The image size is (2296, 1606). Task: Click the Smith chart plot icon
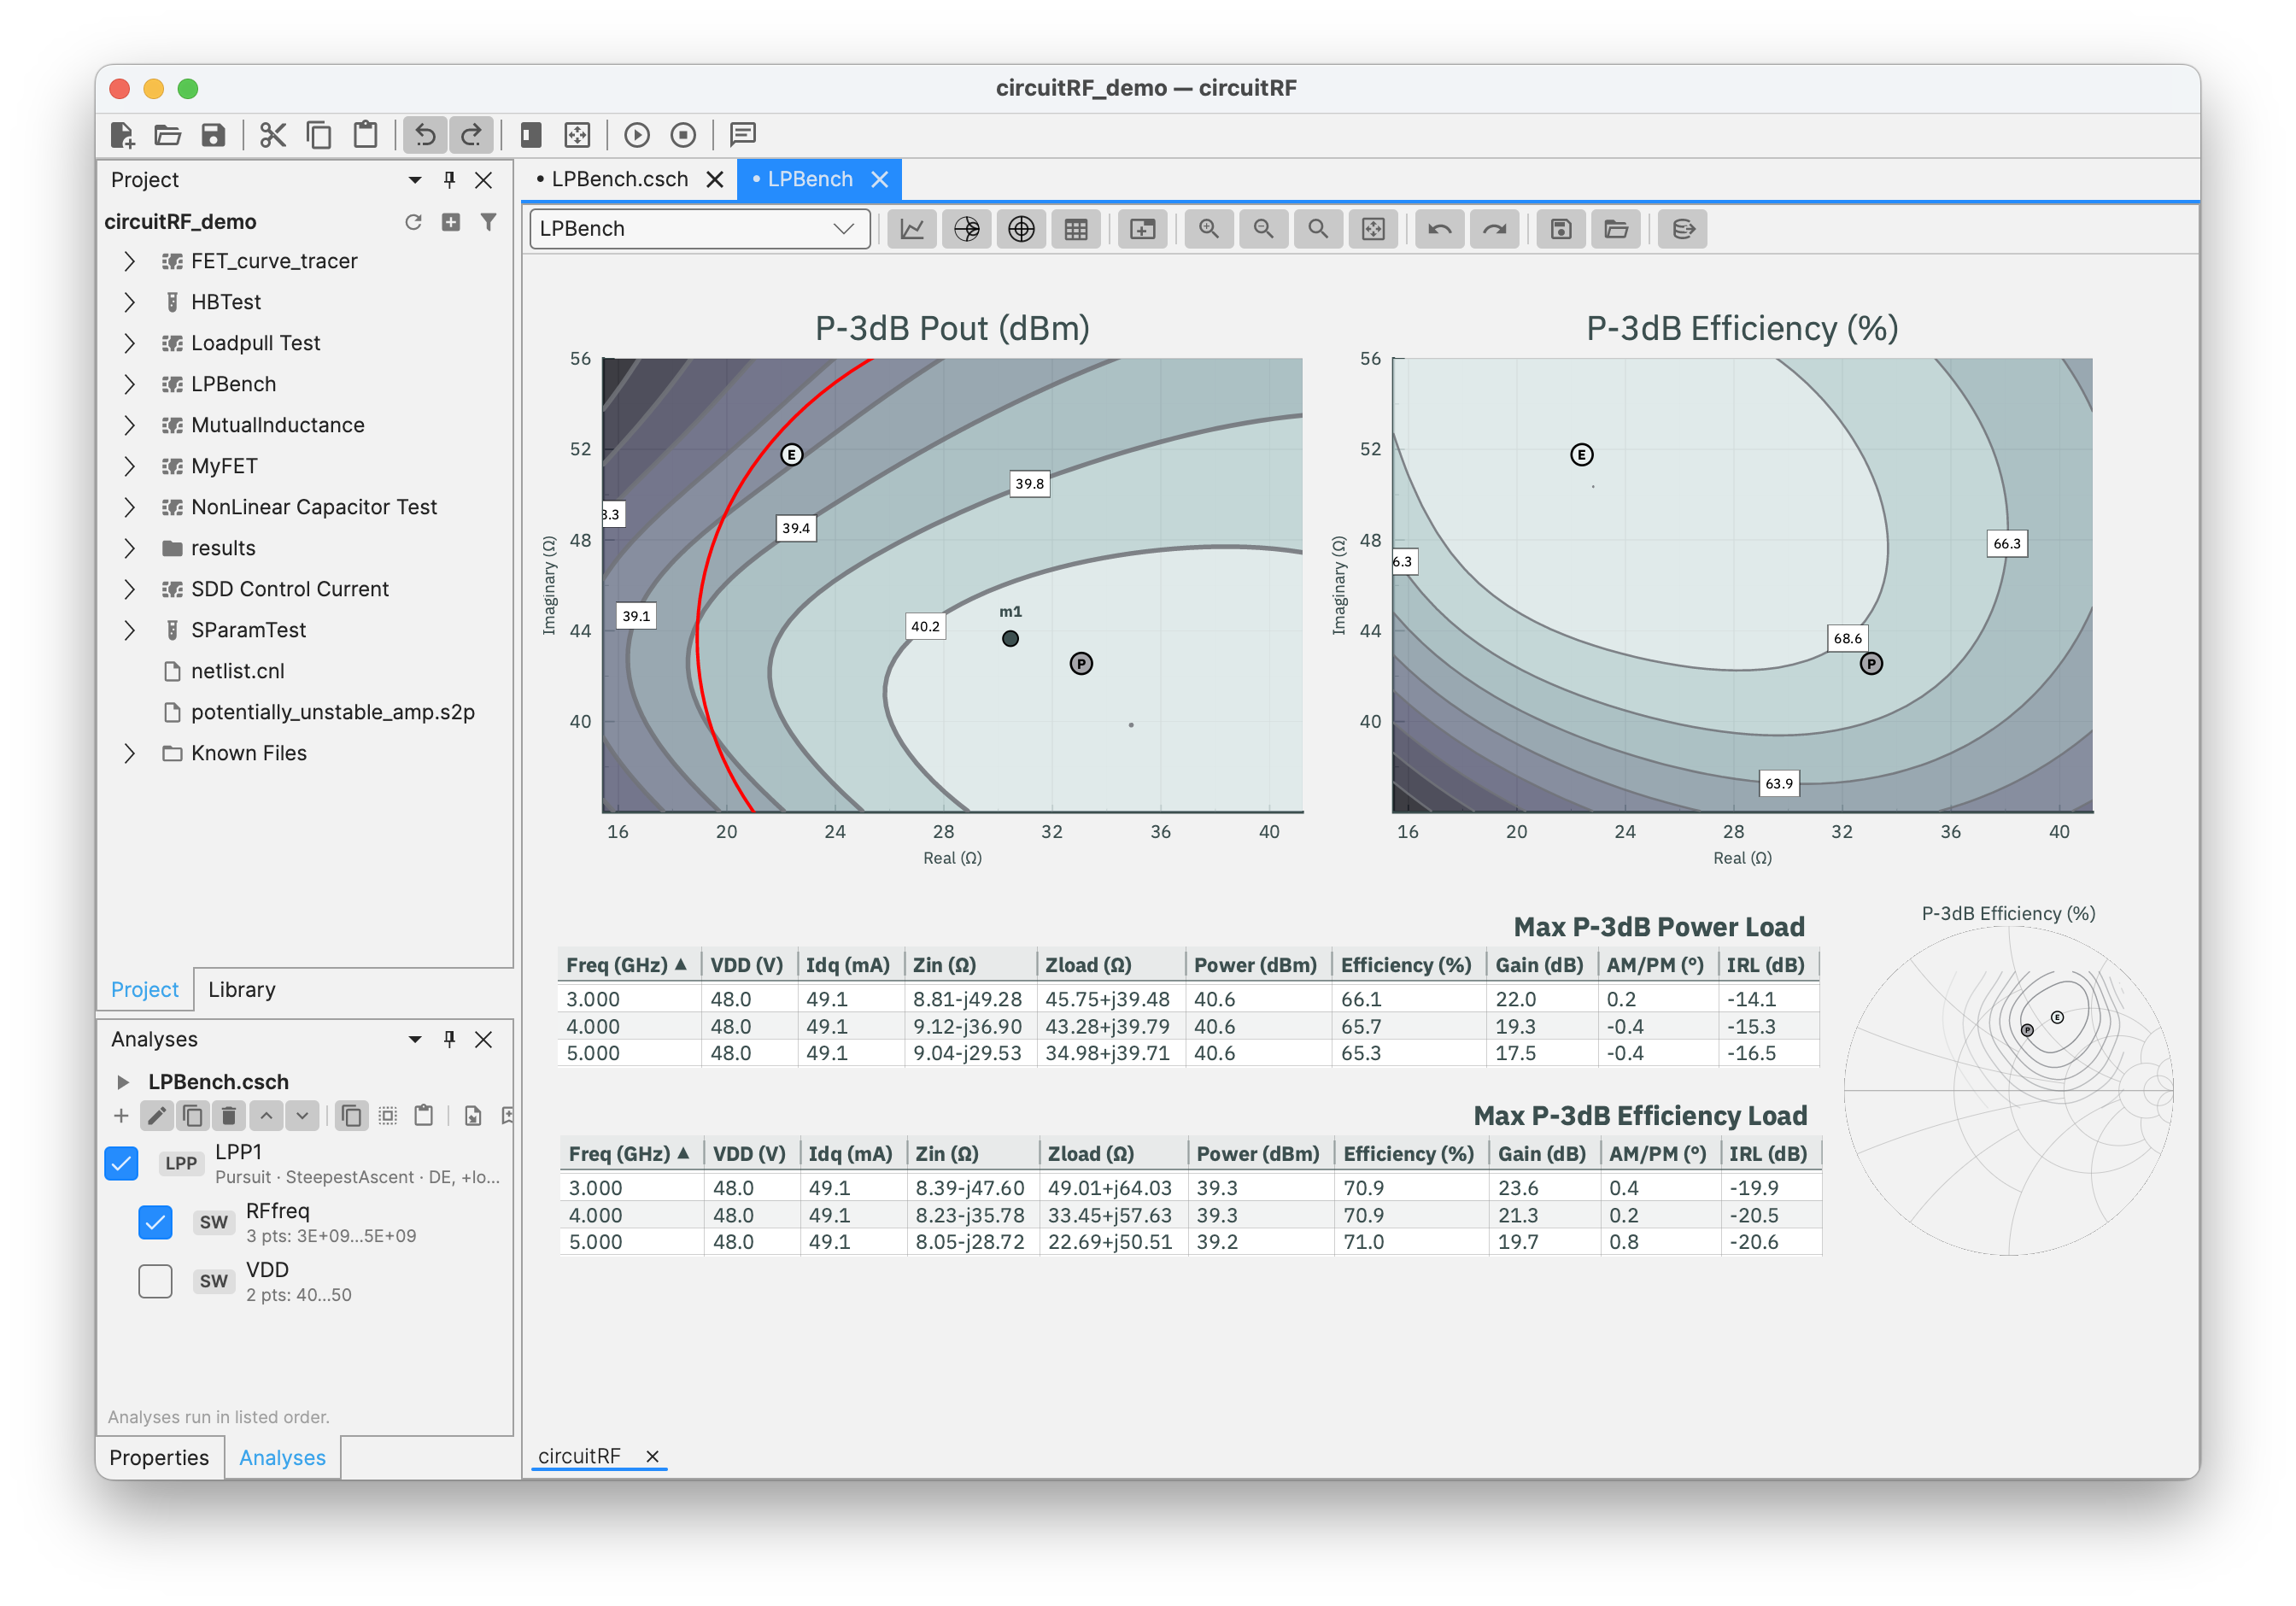point(967,229)
